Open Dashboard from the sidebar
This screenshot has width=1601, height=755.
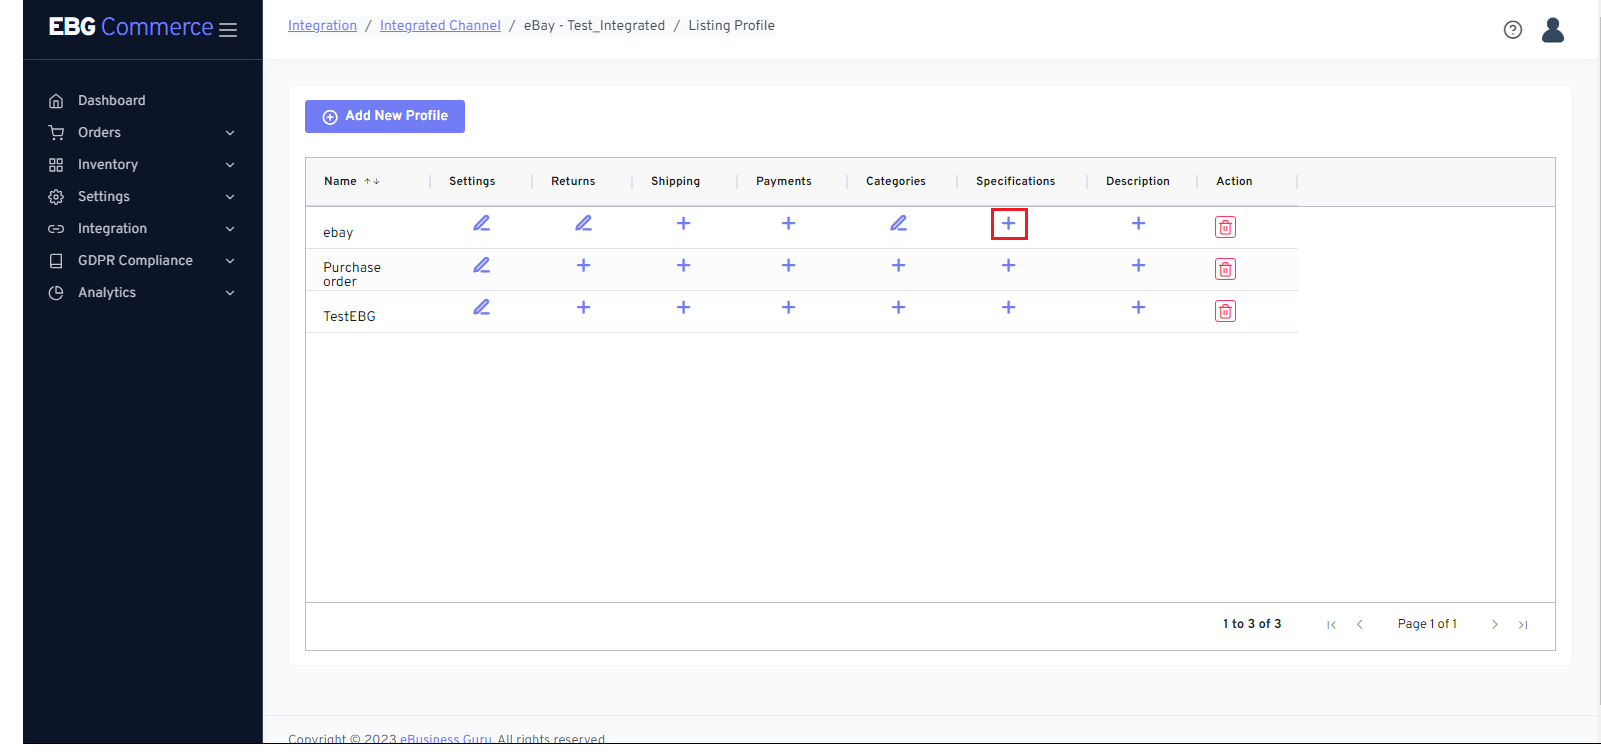[x=111, y=100]
